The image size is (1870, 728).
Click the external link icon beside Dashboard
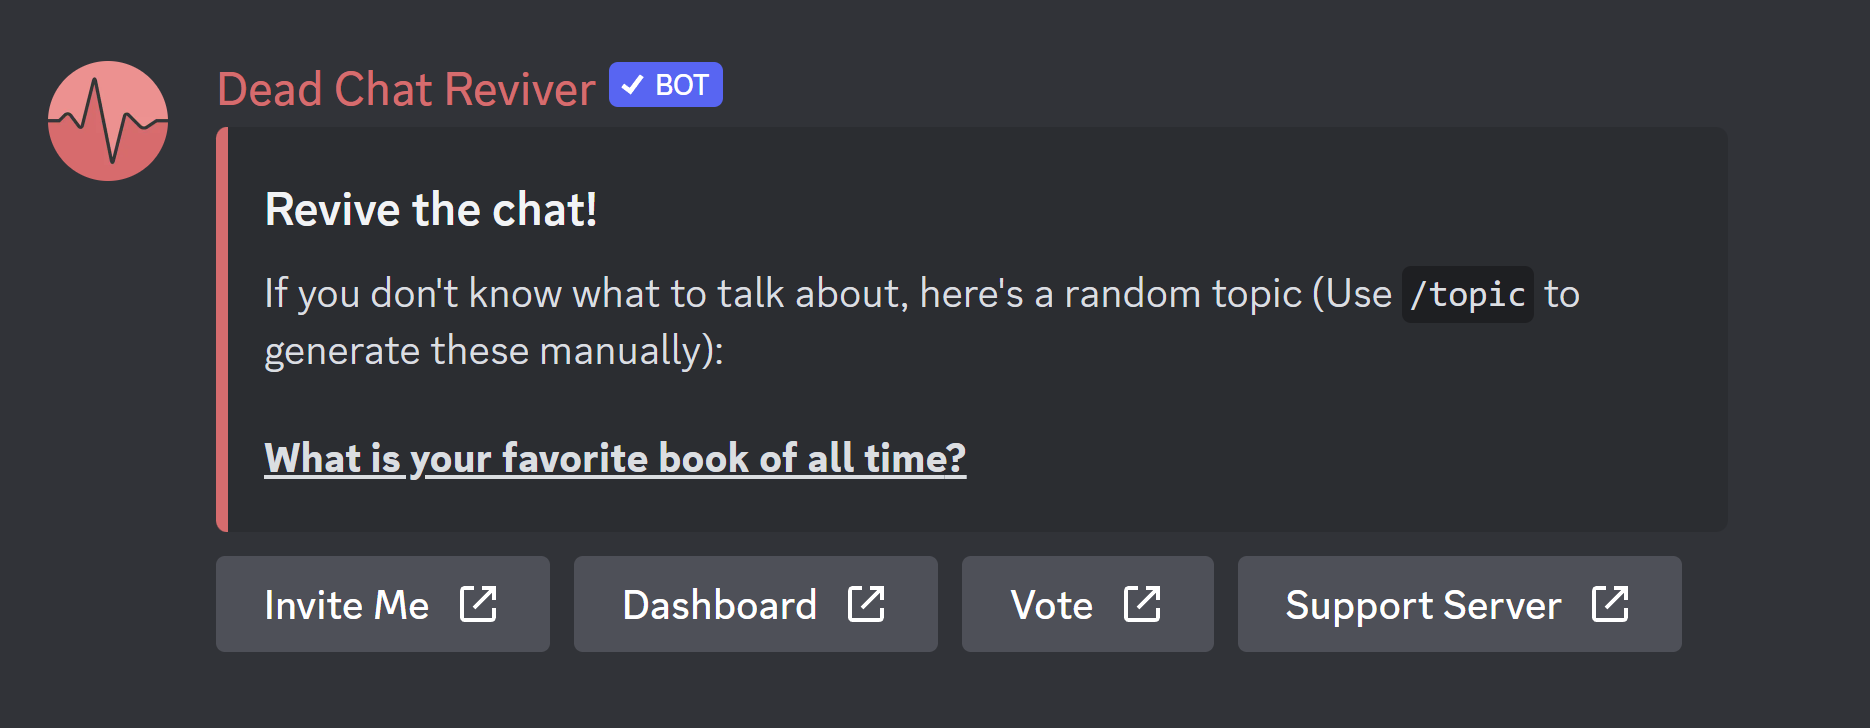point(866,604)
